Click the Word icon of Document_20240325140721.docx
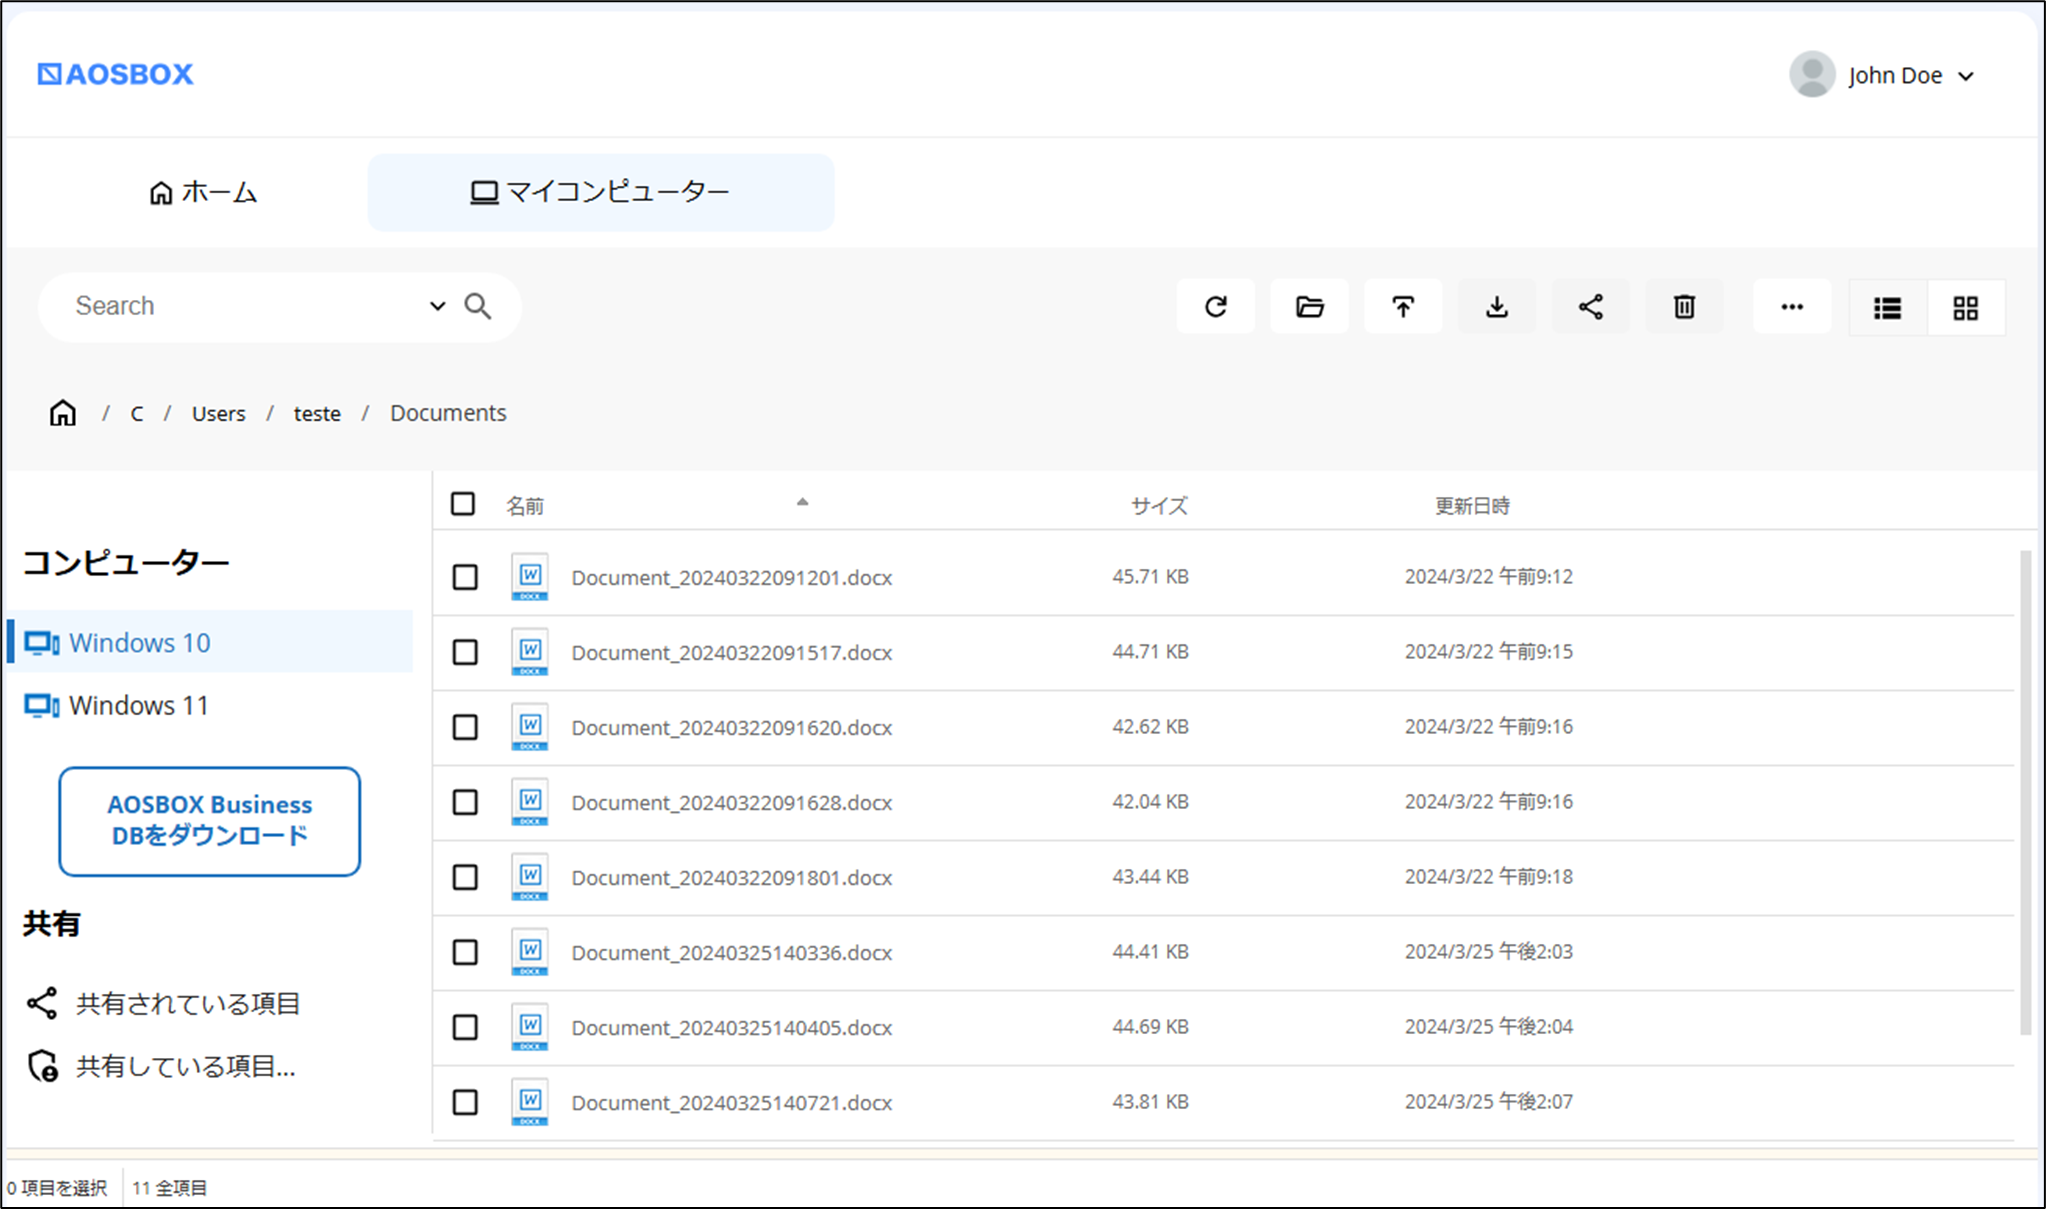This screenshot has height=1209, width=2046. tap(530, 1102)
